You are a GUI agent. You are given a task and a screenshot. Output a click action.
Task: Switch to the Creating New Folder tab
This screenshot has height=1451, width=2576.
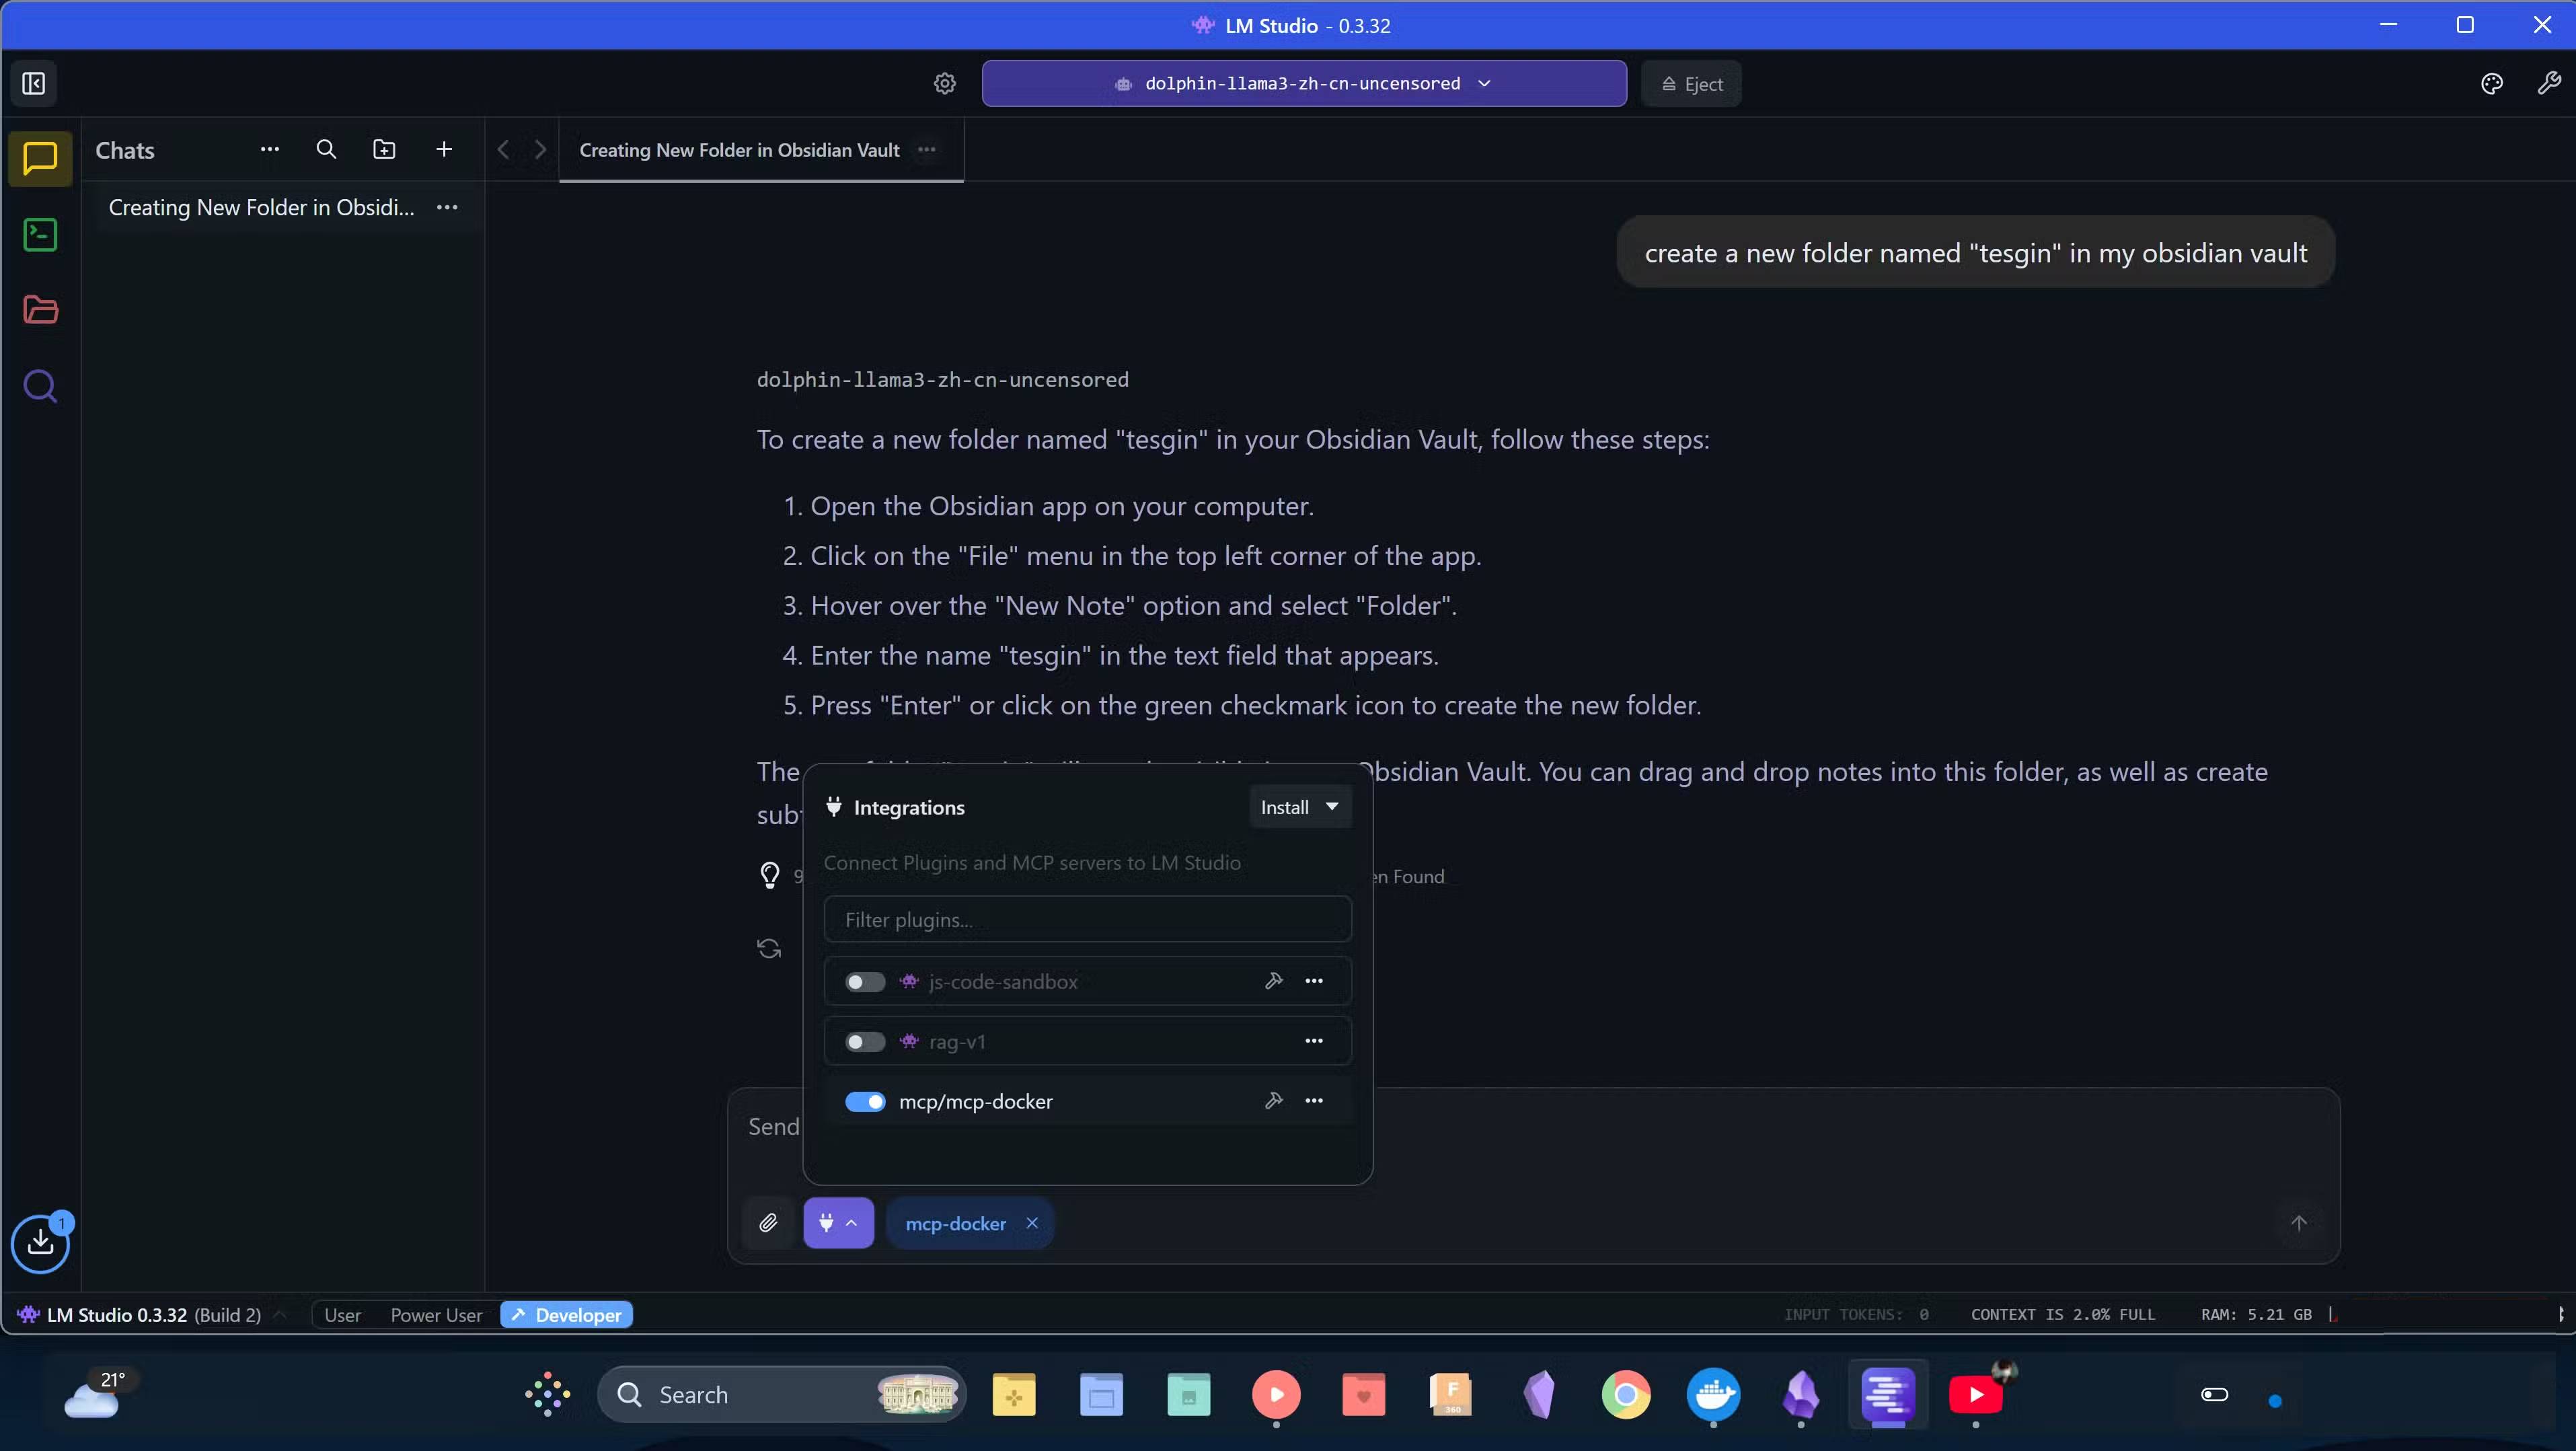pyautogui.click(x=739, y=150)
